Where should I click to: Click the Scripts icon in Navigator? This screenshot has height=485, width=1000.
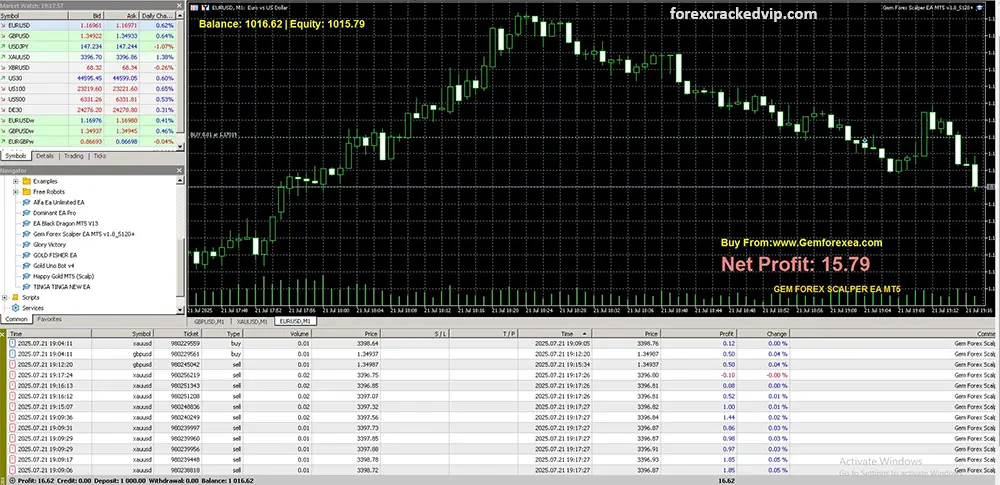tap(15, 297)
